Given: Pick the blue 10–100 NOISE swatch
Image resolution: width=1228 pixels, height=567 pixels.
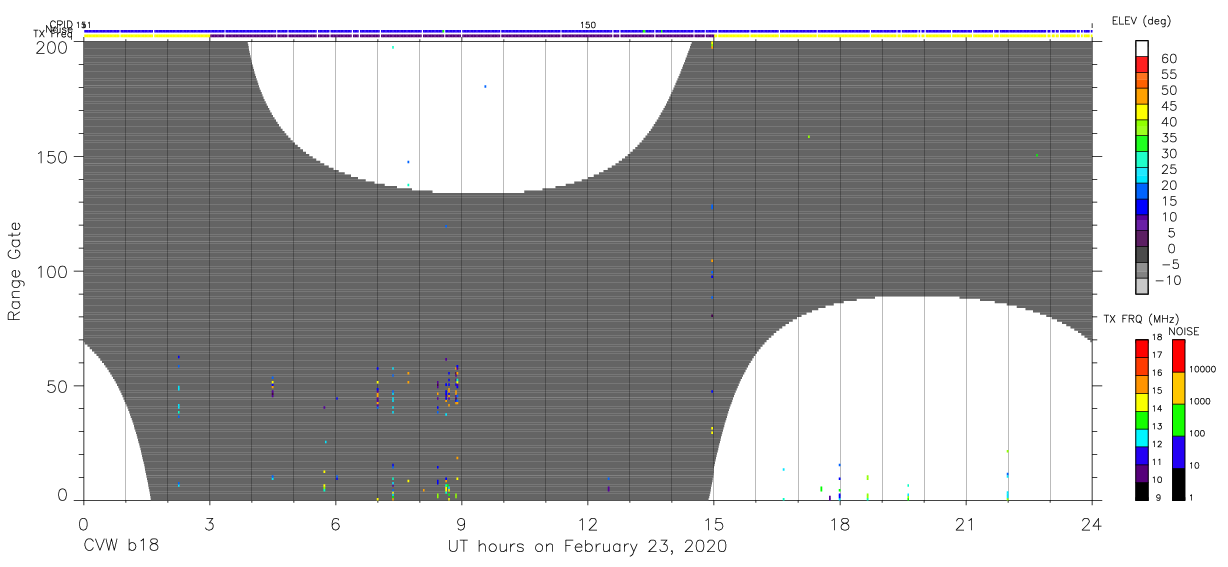Looking at the screenshot, I should (1178, 451).
